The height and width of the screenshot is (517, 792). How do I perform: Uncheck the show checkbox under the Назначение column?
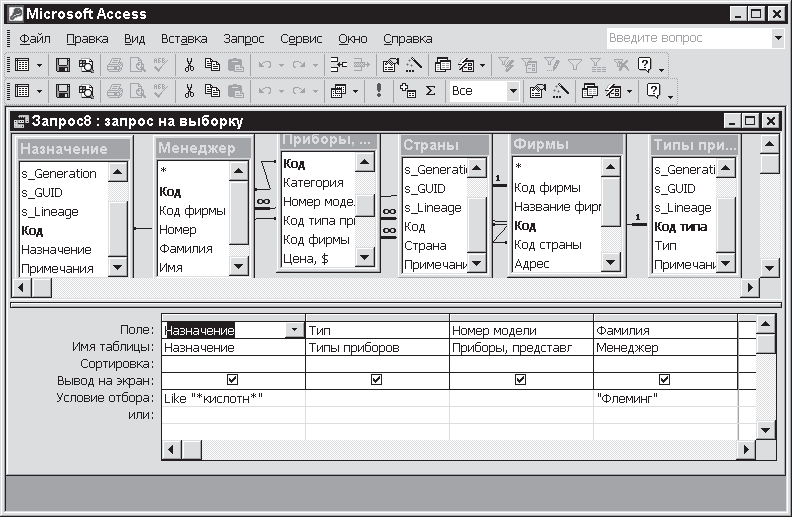[x=233, y=380]
